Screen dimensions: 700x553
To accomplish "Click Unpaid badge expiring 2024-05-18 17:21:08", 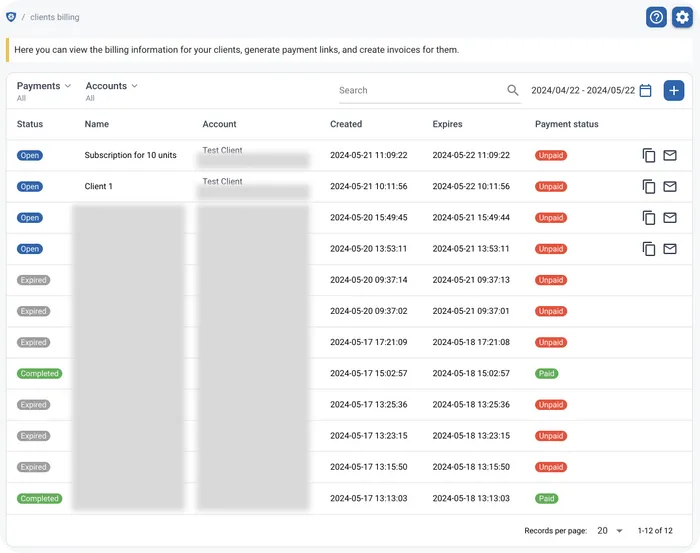I will tap(551, 342).
